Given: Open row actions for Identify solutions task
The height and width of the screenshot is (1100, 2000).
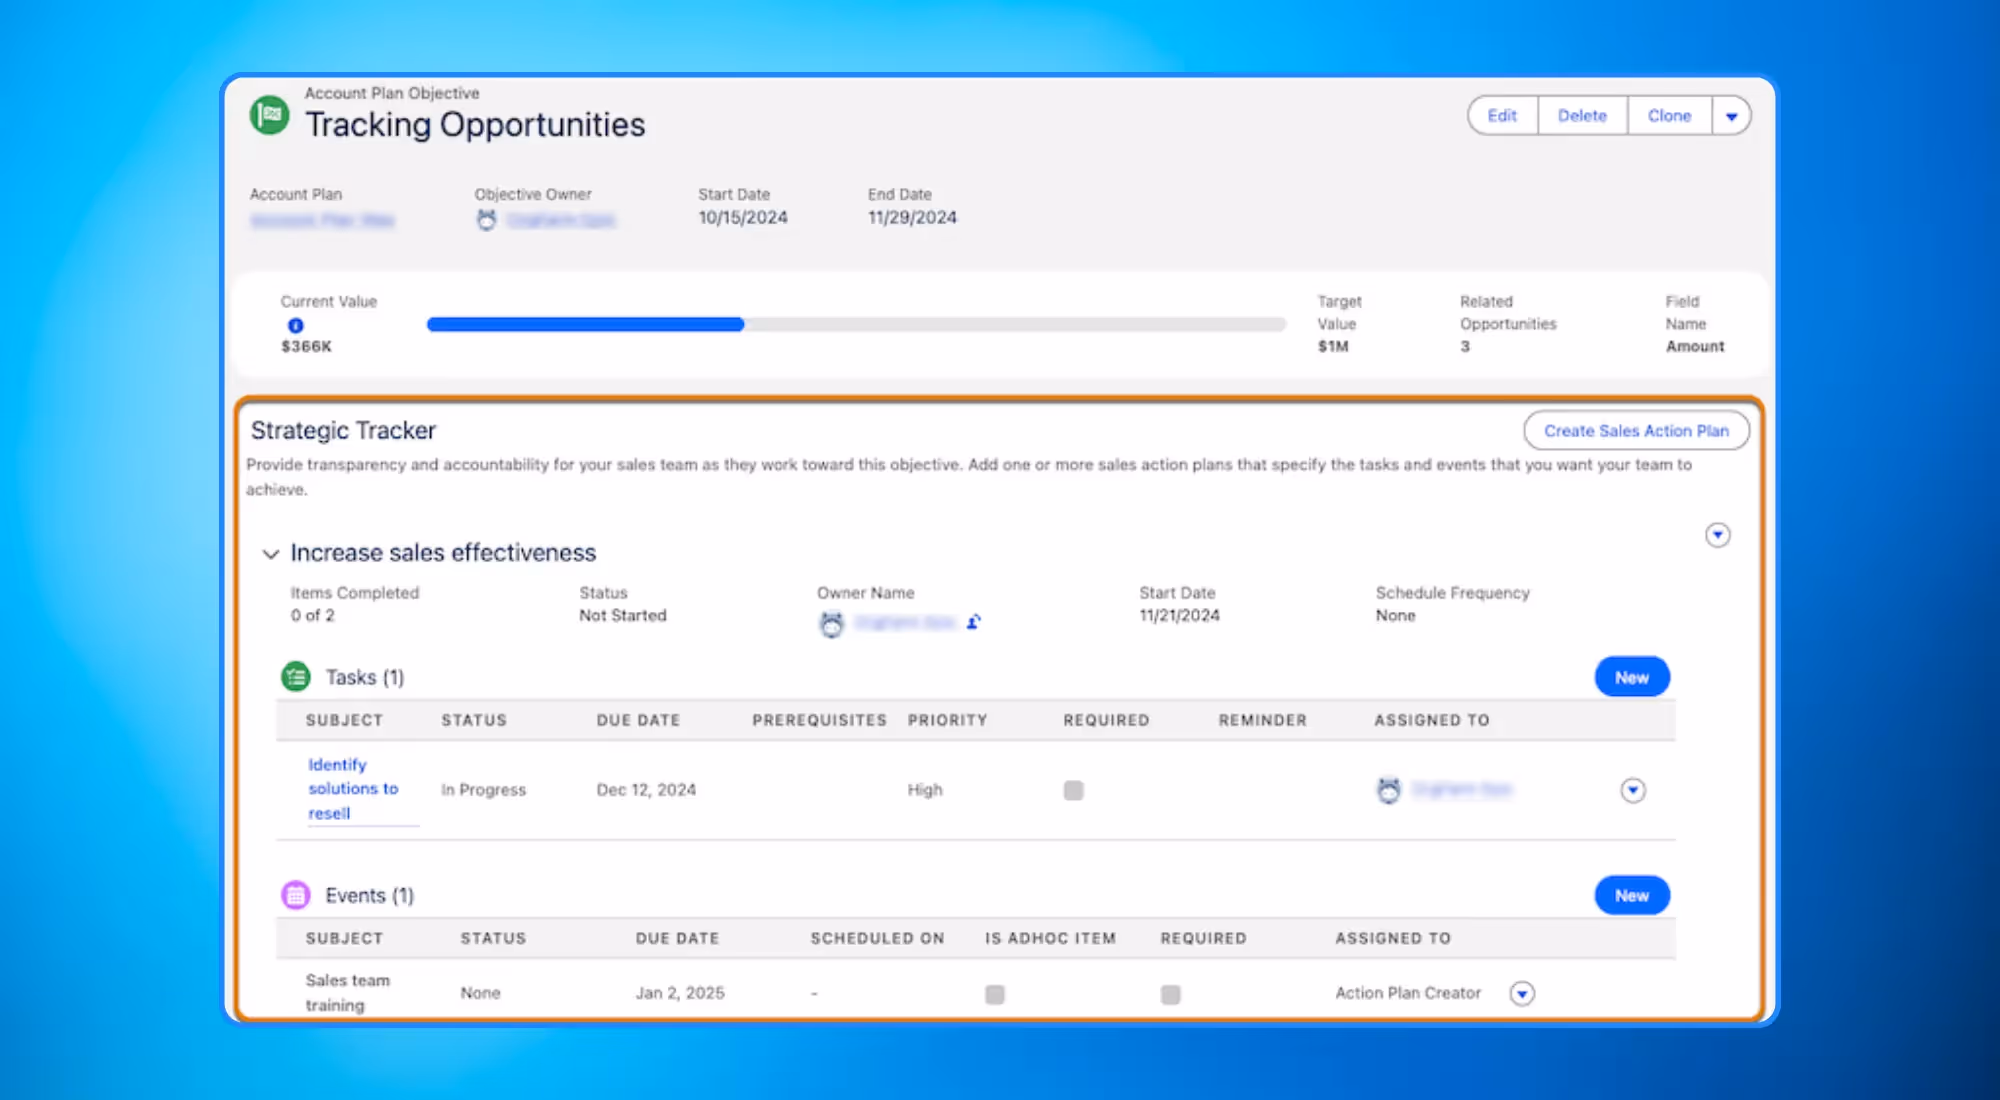Looking at the screenshot, I should pos(1633,790).
